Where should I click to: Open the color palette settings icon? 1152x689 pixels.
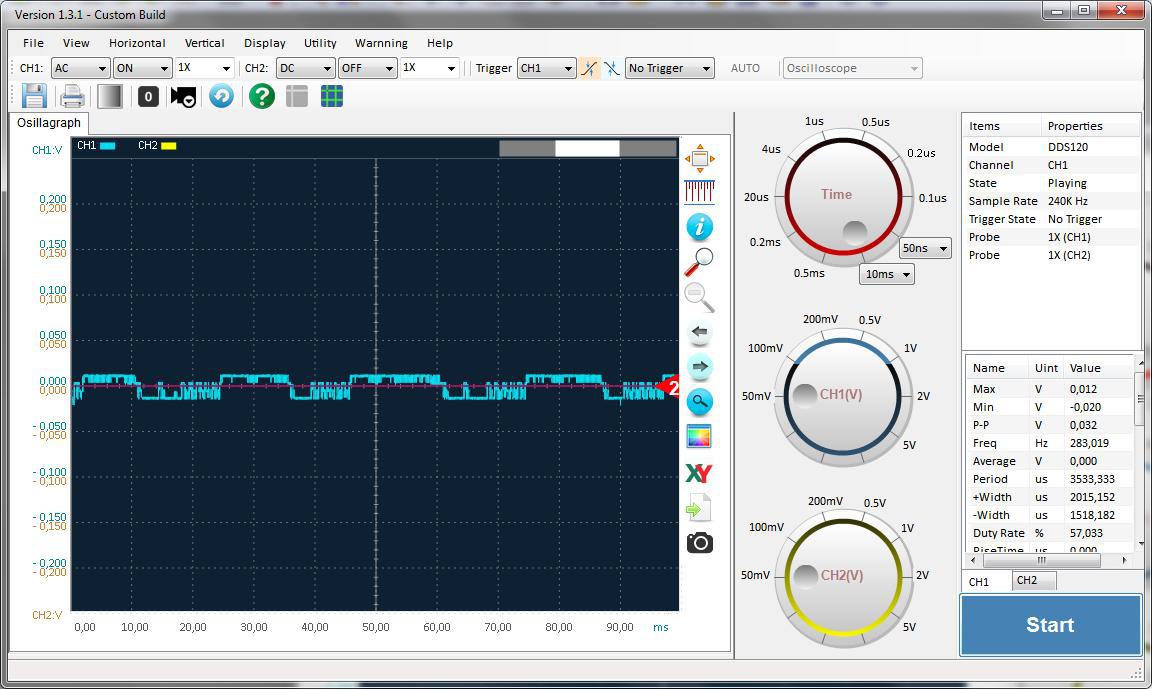(699, 437)
